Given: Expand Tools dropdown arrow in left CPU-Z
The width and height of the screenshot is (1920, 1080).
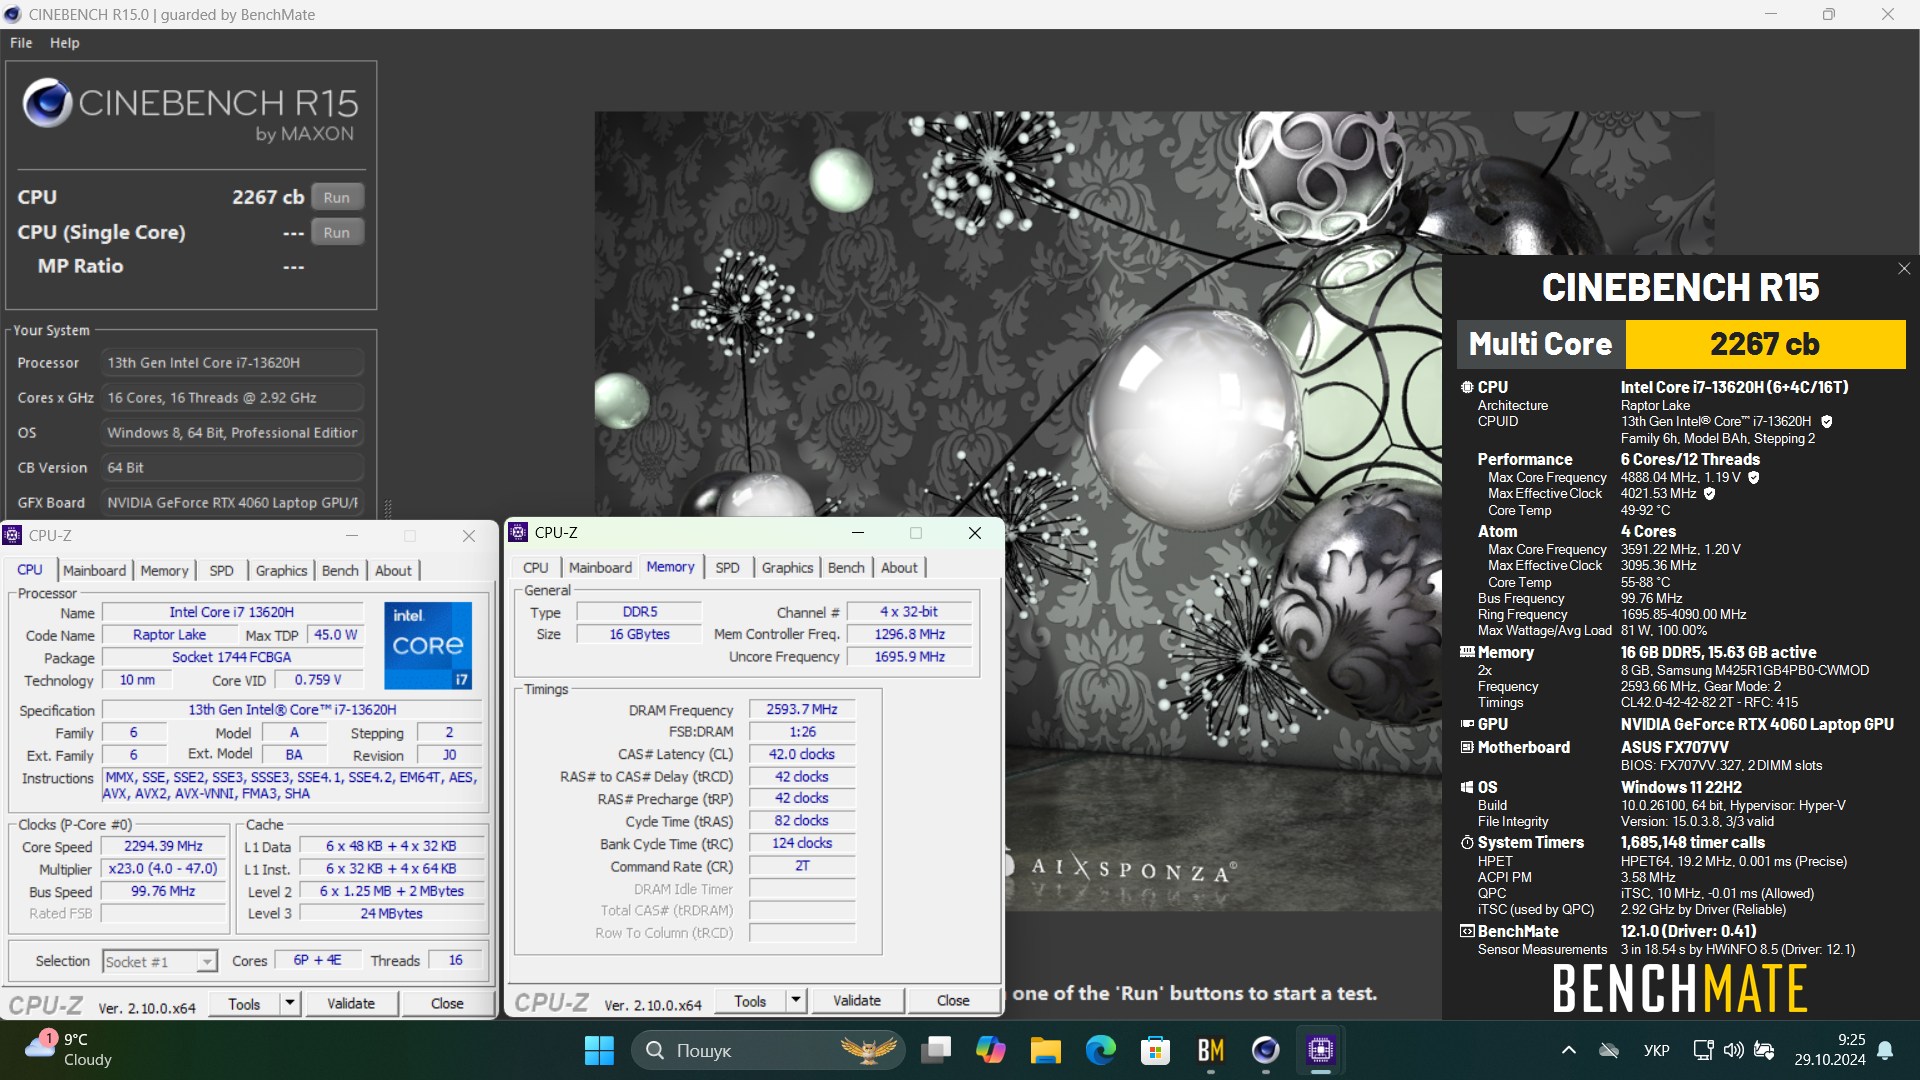Looking at the screenshot, I should click(x=289, y=1003).
